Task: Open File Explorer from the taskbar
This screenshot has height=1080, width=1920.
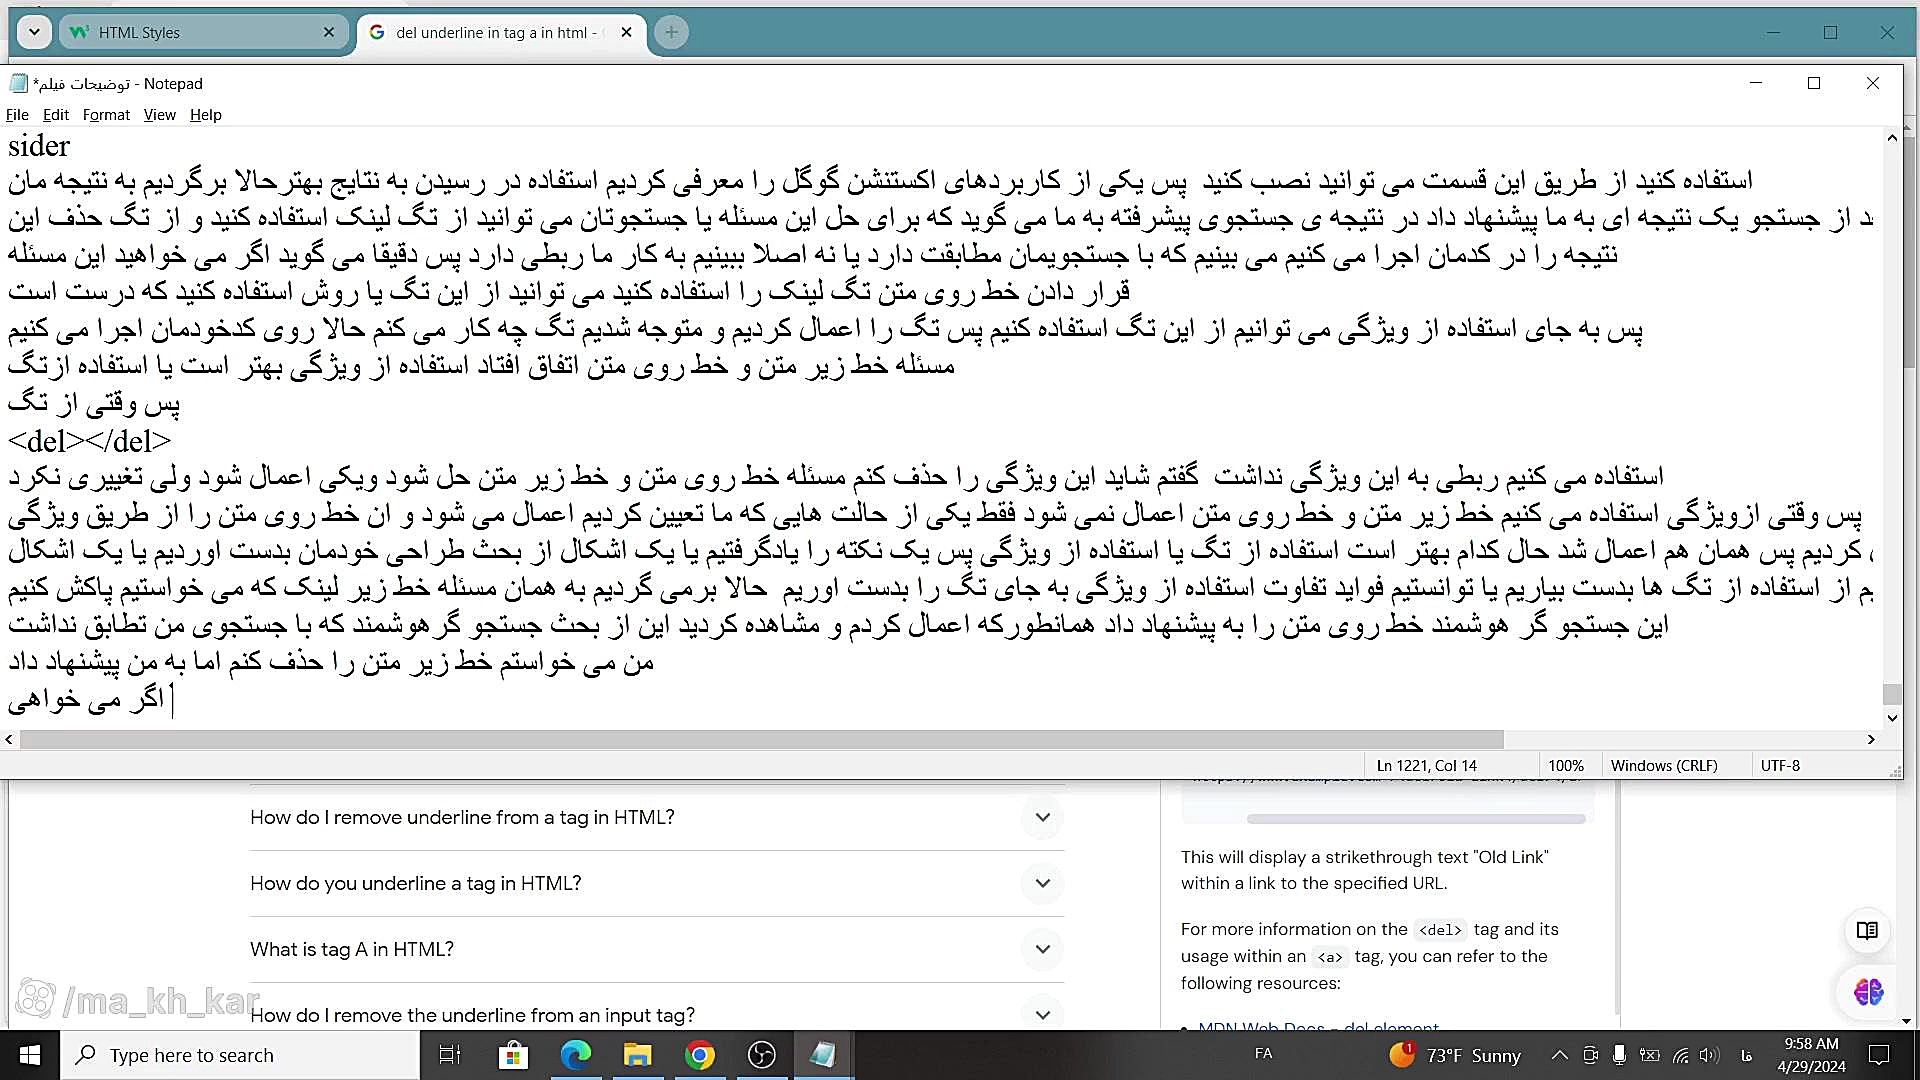Action: click(638, 1055)
